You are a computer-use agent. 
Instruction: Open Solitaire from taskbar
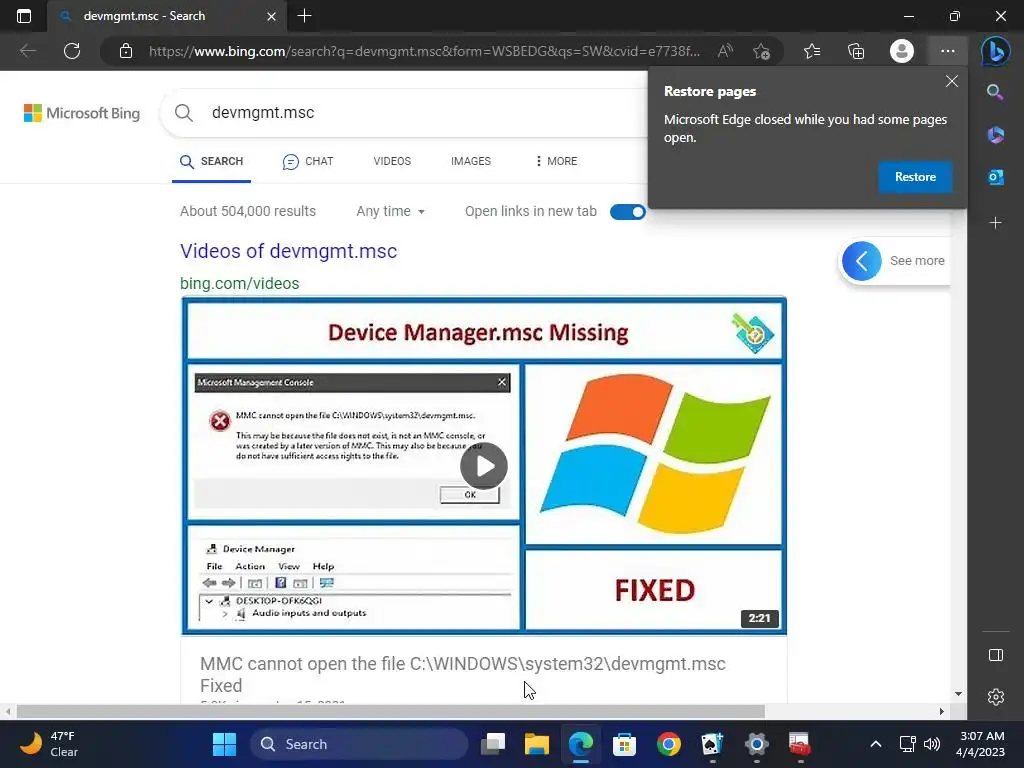[712, 744]
